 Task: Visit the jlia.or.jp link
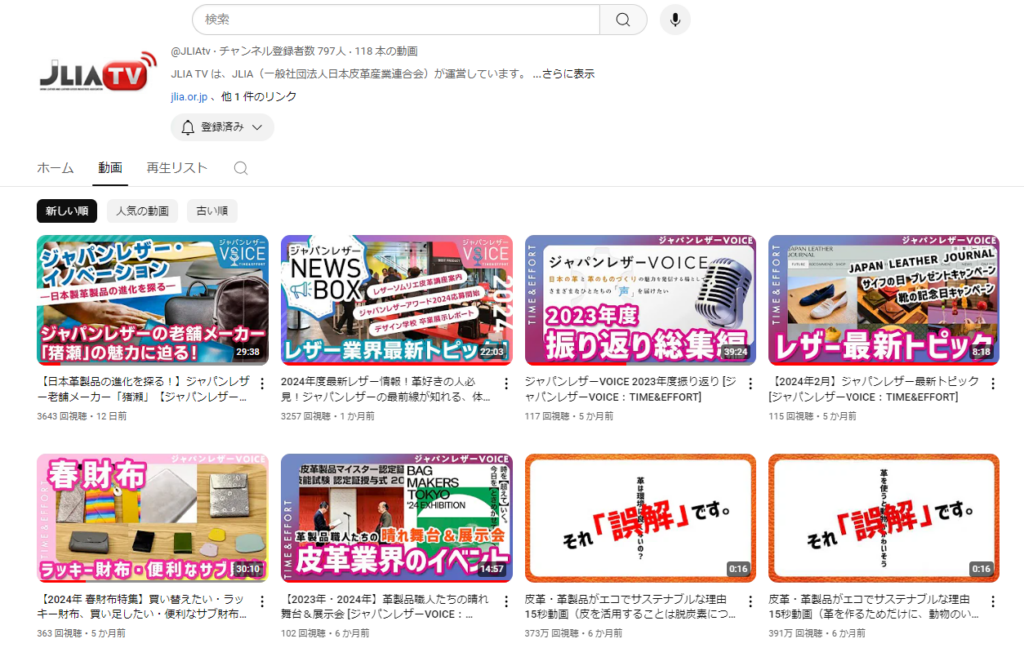coord(189,97)
